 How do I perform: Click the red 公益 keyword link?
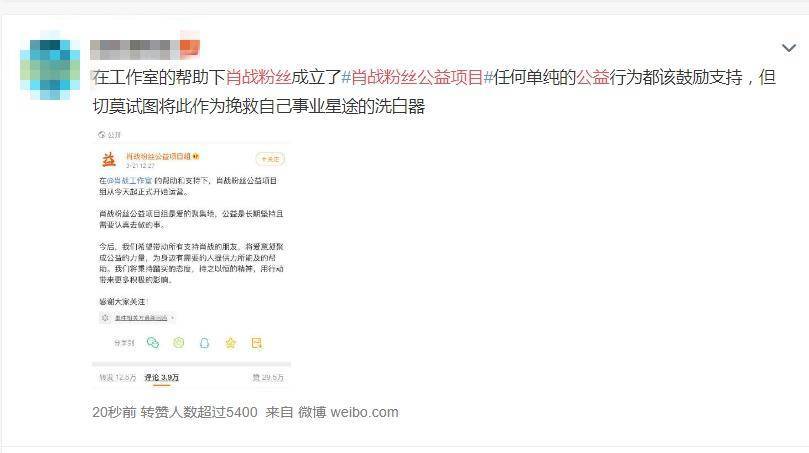592,77
